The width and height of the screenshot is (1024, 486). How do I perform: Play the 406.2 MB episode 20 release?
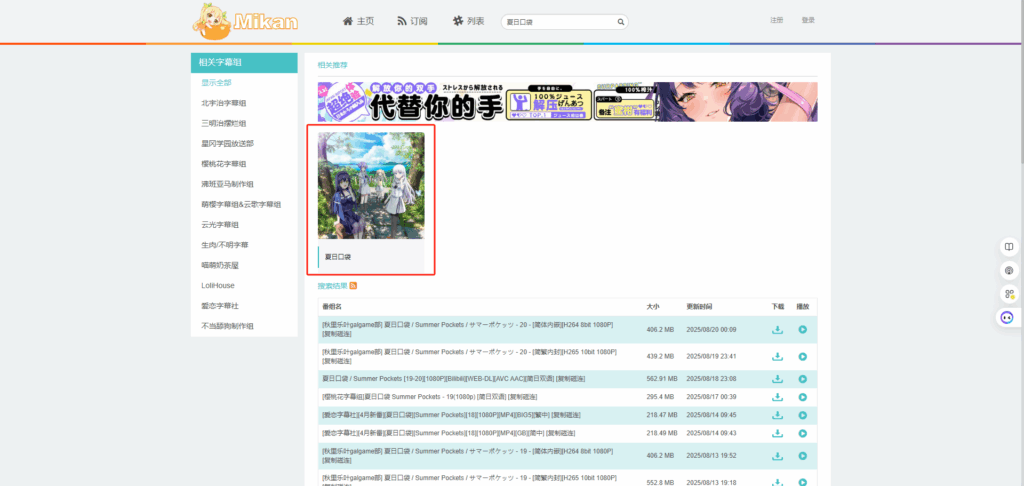click(x=803, y=329)
